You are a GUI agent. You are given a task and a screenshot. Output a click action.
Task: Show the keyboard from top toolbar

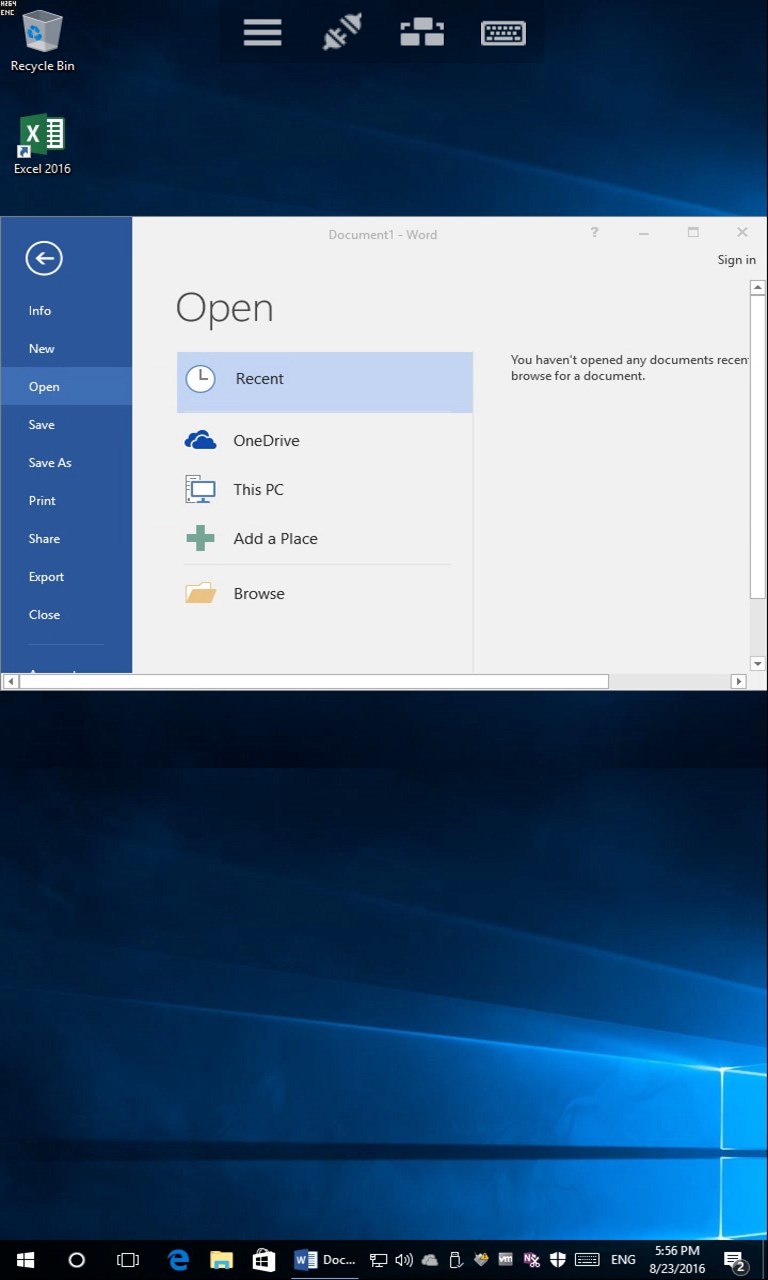(x=503, y=32)
